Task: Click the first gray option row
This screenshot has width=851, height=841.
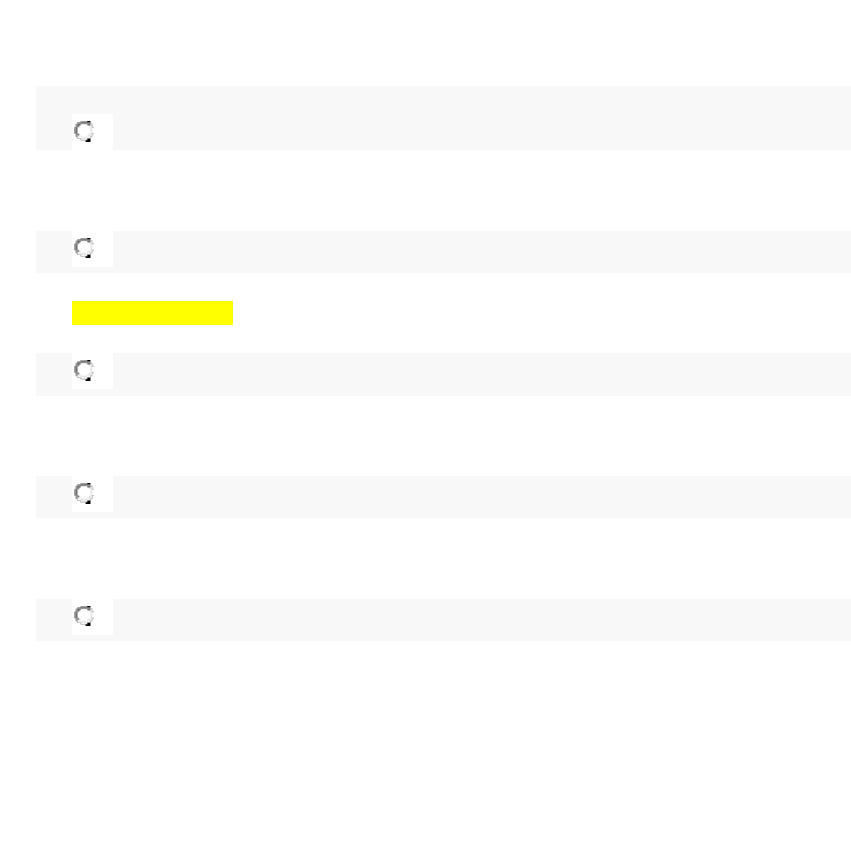Action: [443, 118]
